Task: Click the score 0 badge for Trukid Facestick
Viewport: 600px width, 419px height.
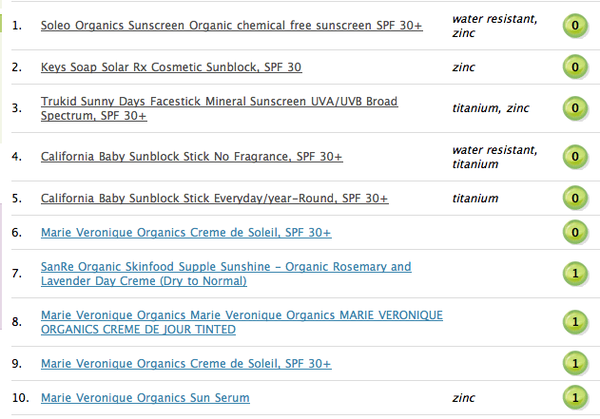Action: (x=575, y=108)
